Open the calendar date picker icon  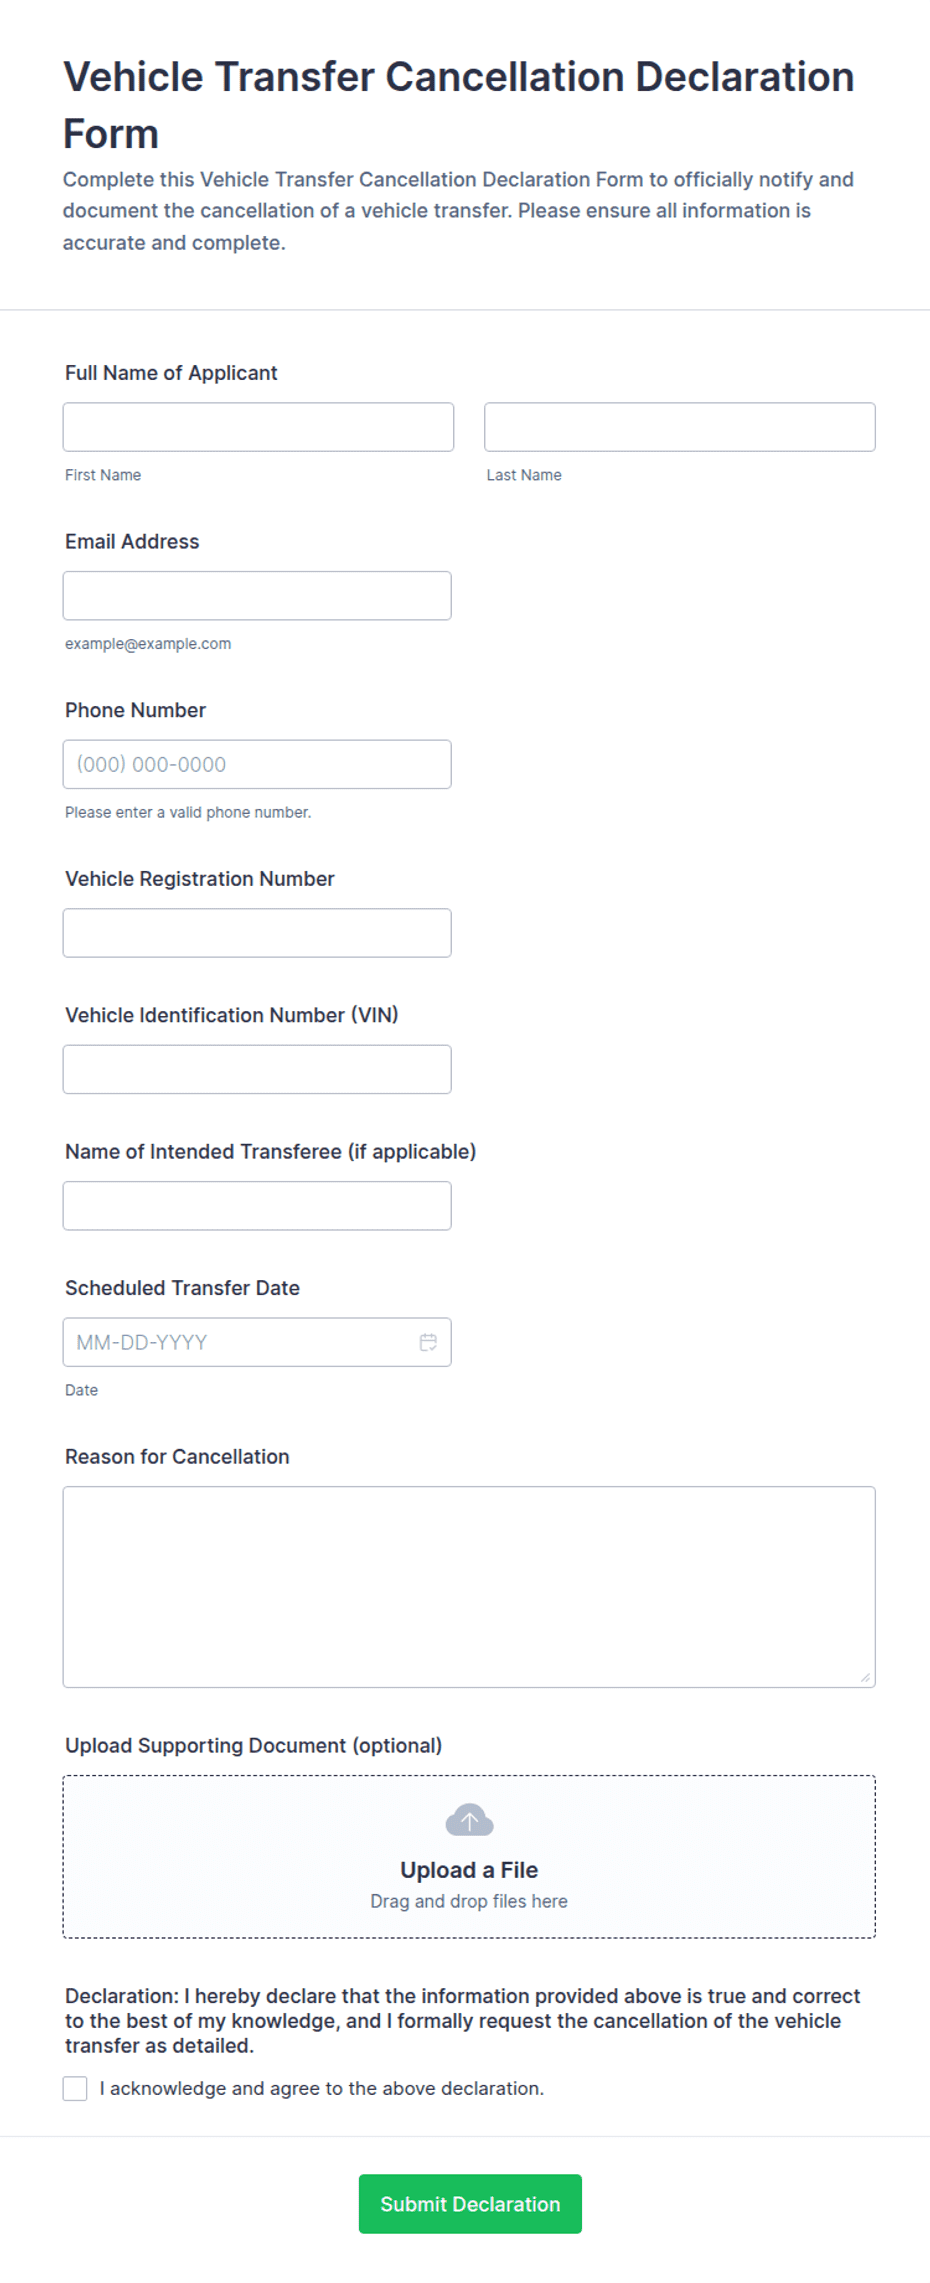click(x=428, y=1342)
